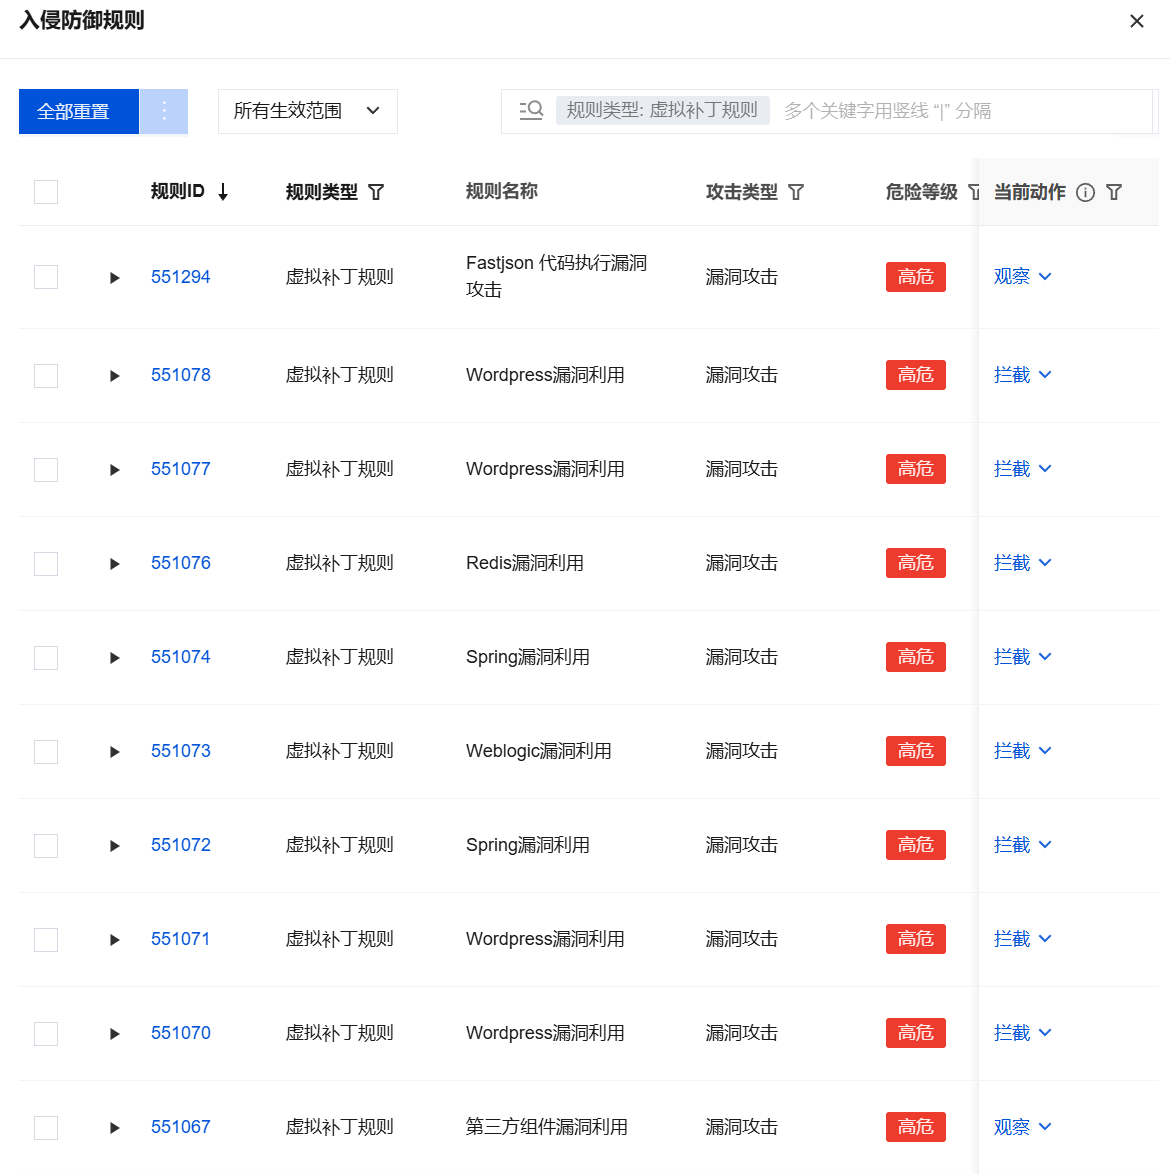
Task: Click the 第三方组件漏洞利用 rule name
Action: (546, 1128)
